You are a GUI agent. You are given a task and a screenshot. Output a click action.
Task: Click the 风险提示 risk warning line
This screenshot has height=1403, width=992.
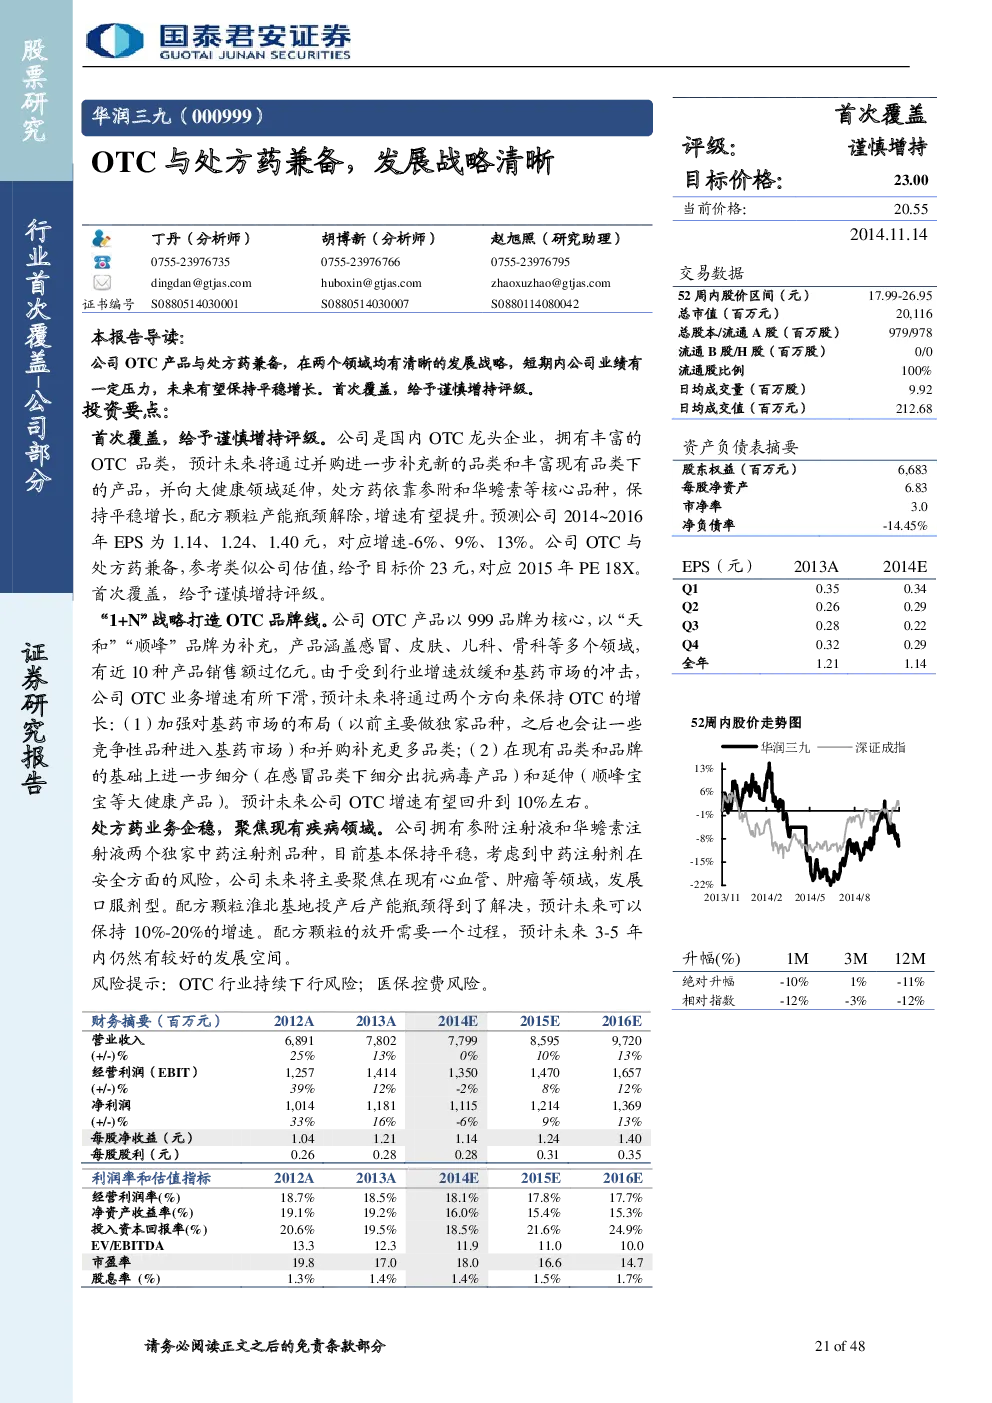[291, 984]
